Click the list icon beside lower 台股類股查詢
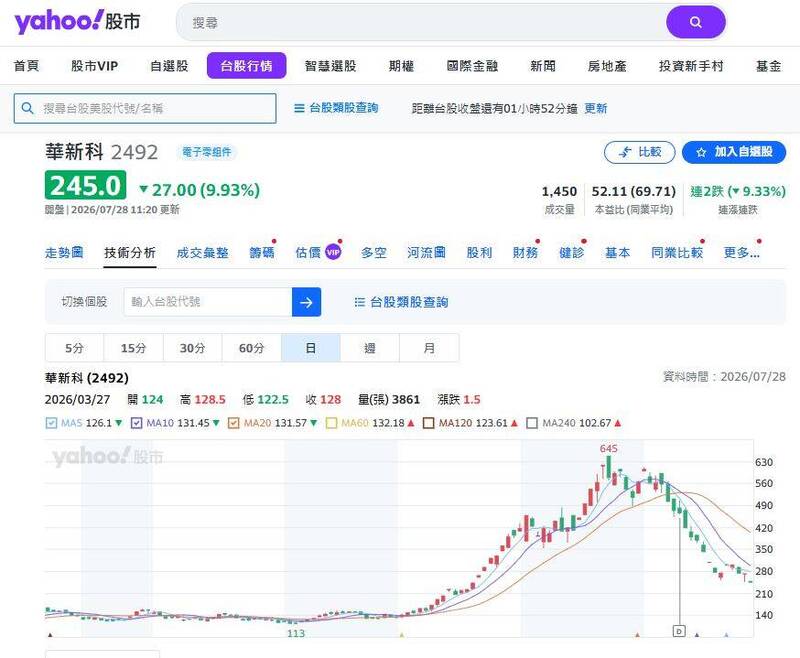 [360, 302]
